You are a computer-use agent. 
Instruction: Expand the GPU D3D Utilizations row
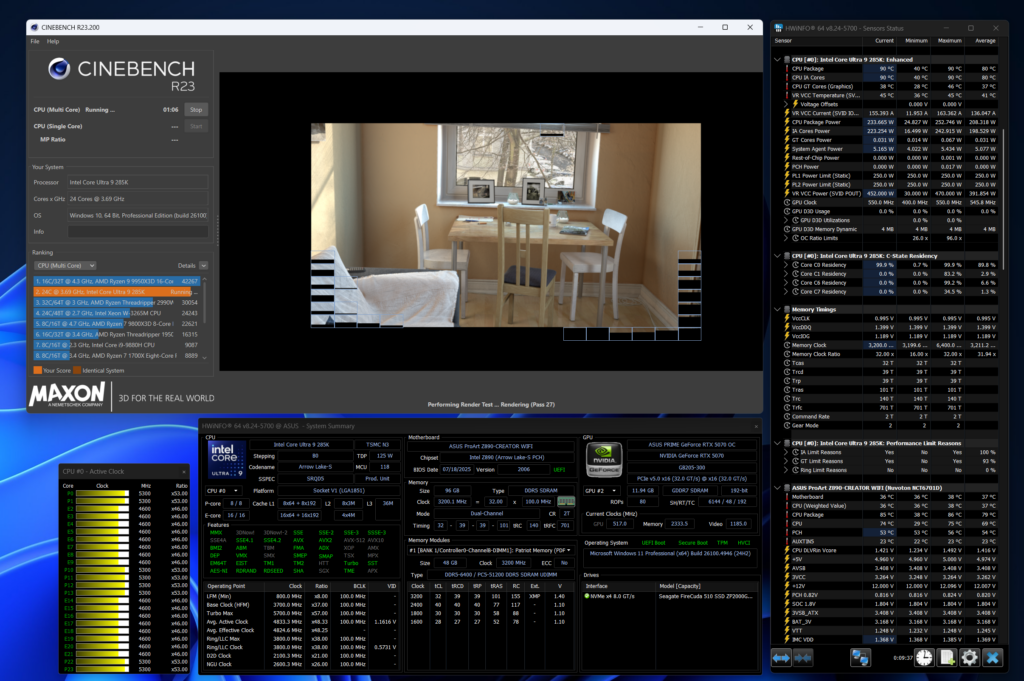pos(786,220)
